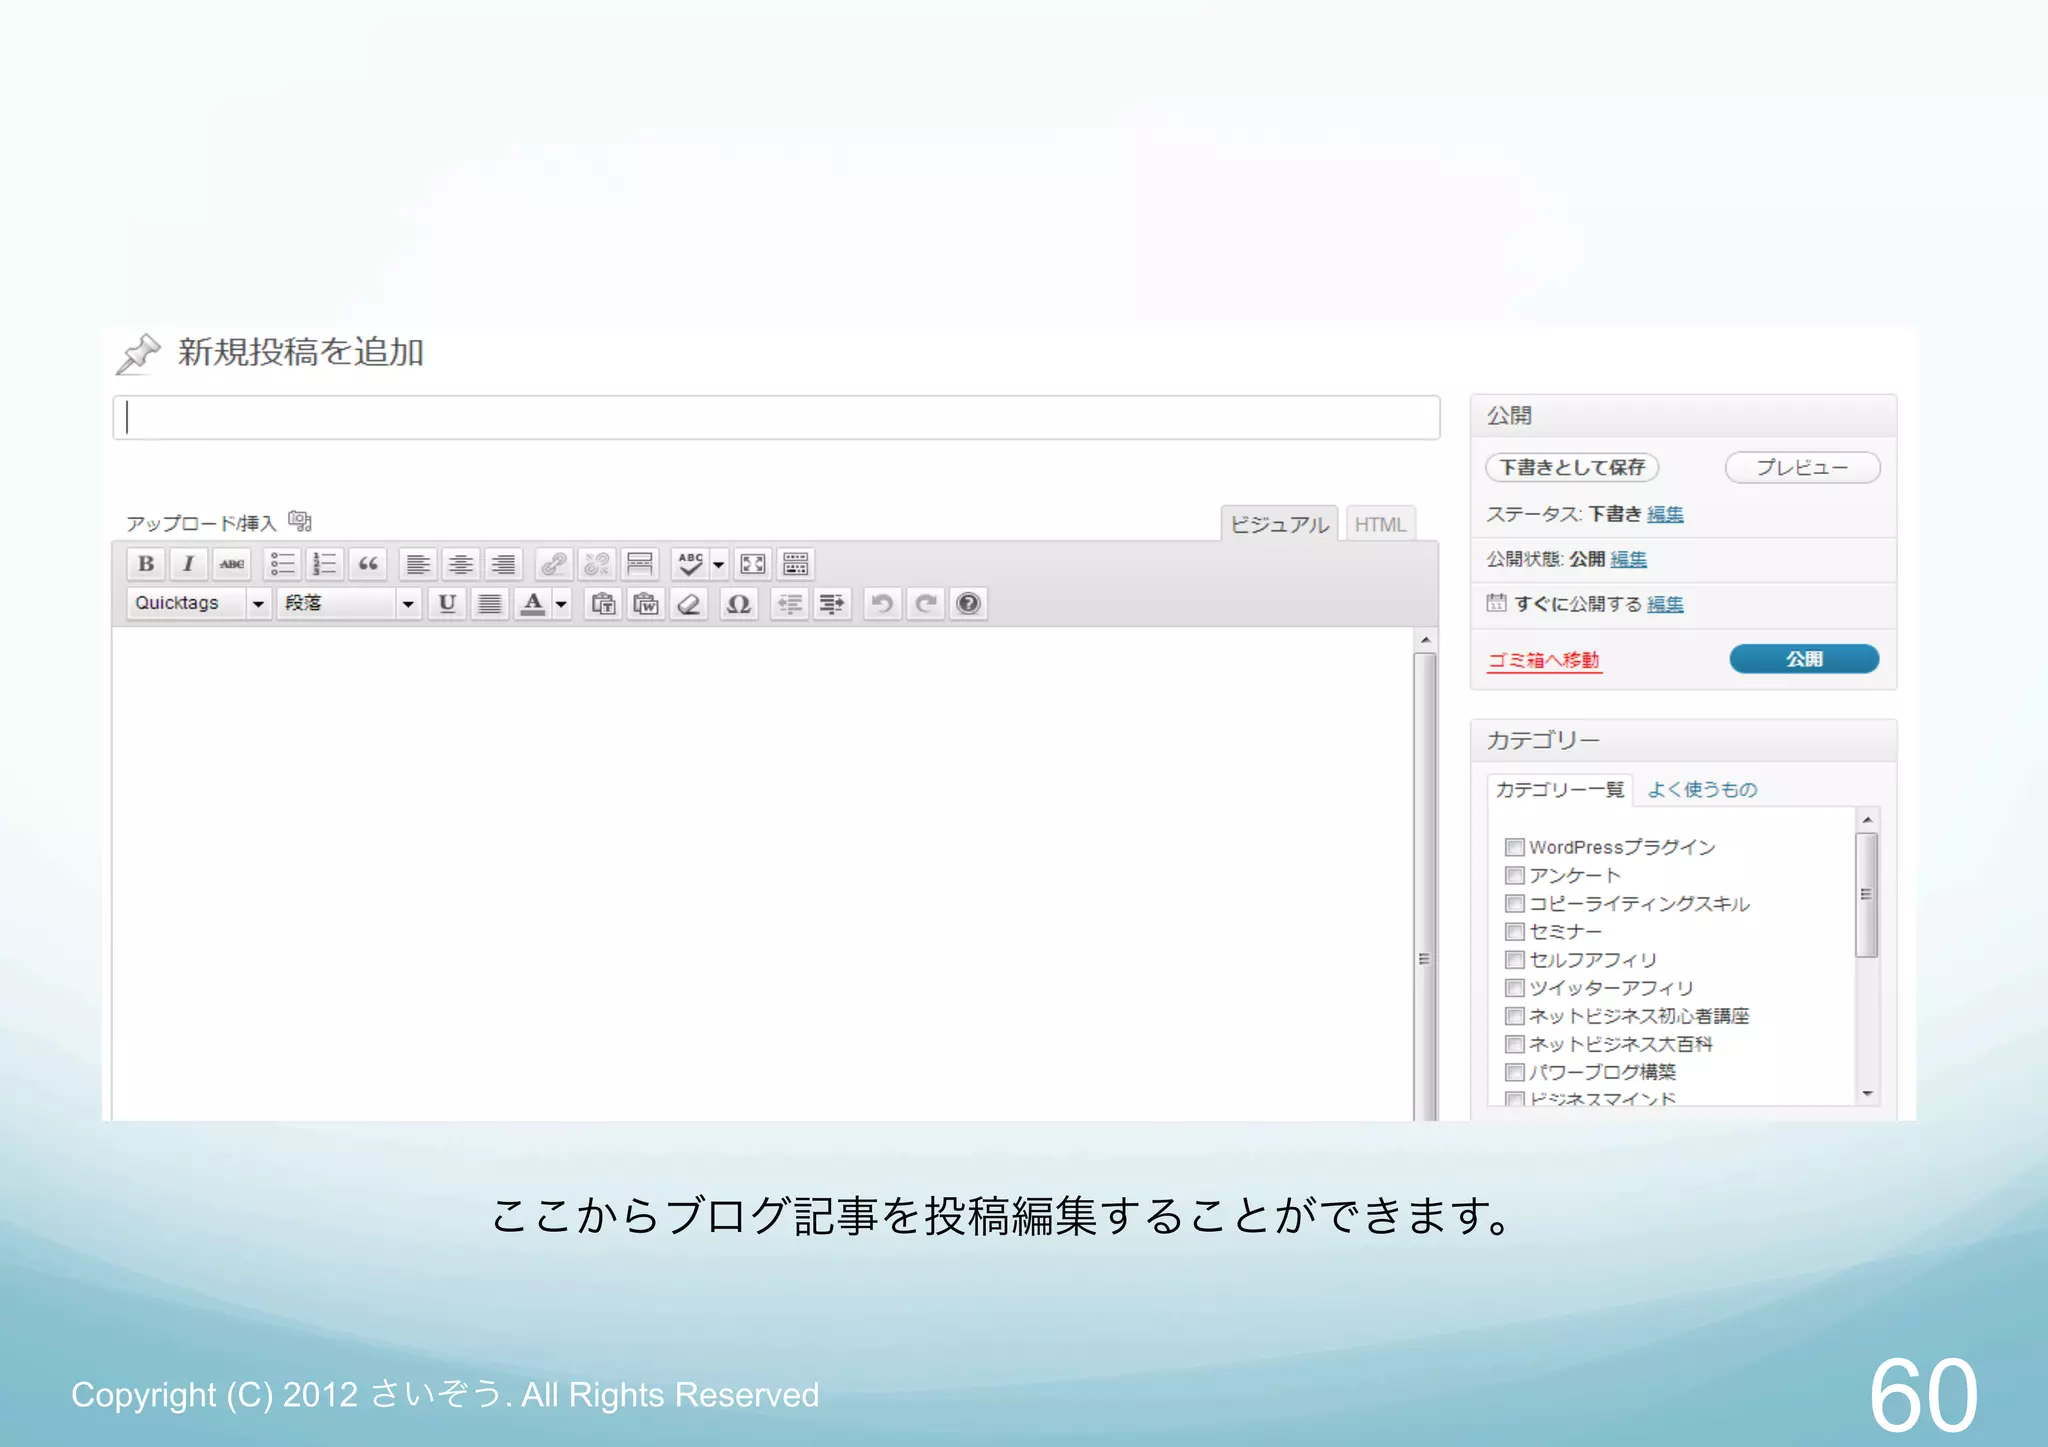Insert More tag icon

639,564
